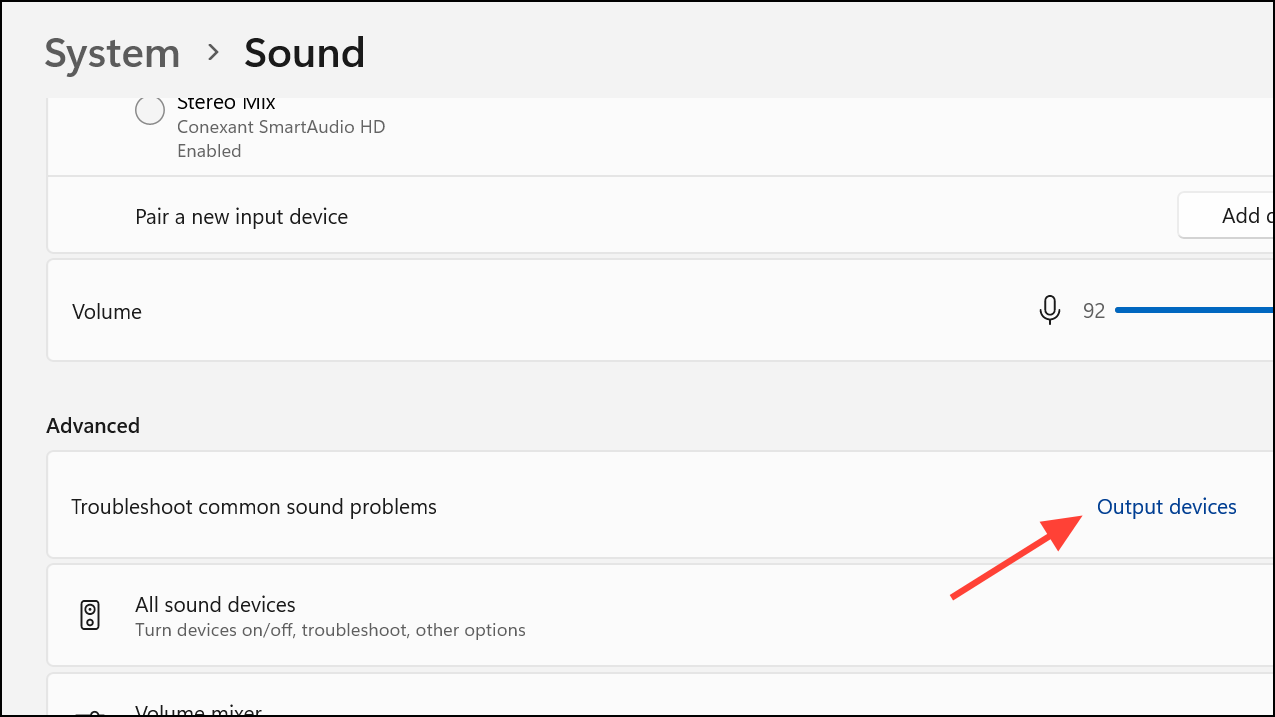Select the Stereo Mix radio button

(x=150, y=110)
